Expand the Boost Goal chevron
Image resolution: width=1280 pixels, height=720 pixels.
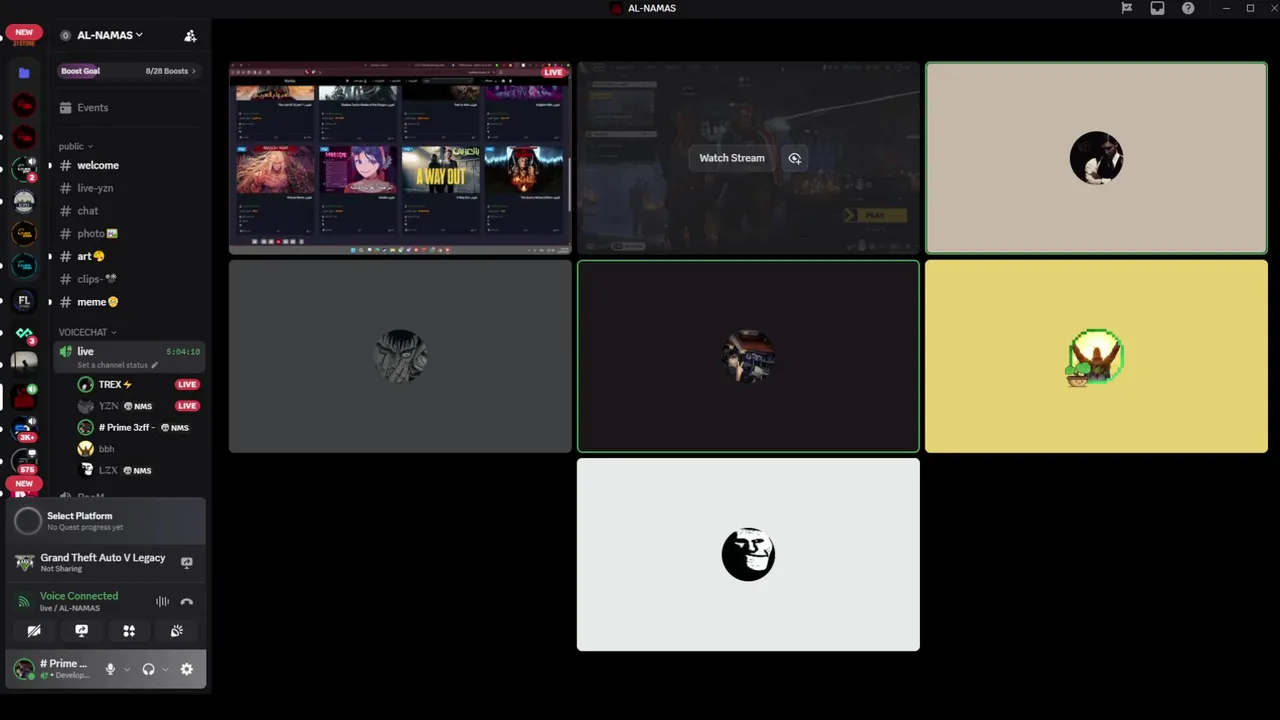(x=194, y=71)
